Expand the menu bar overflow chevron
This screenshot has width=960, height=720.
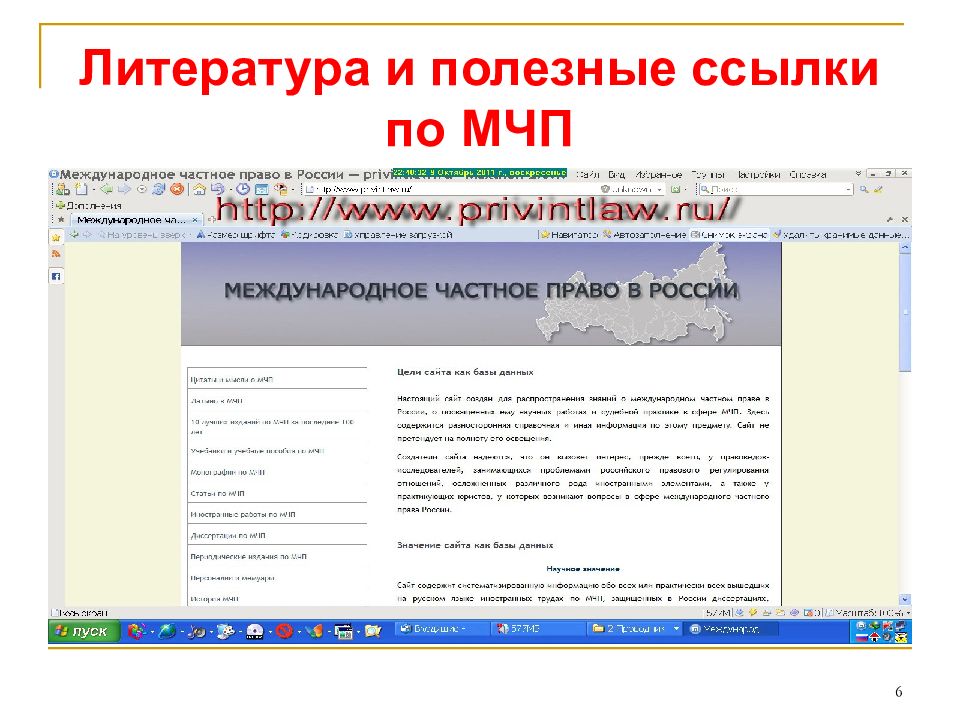[x=858, y=174]
